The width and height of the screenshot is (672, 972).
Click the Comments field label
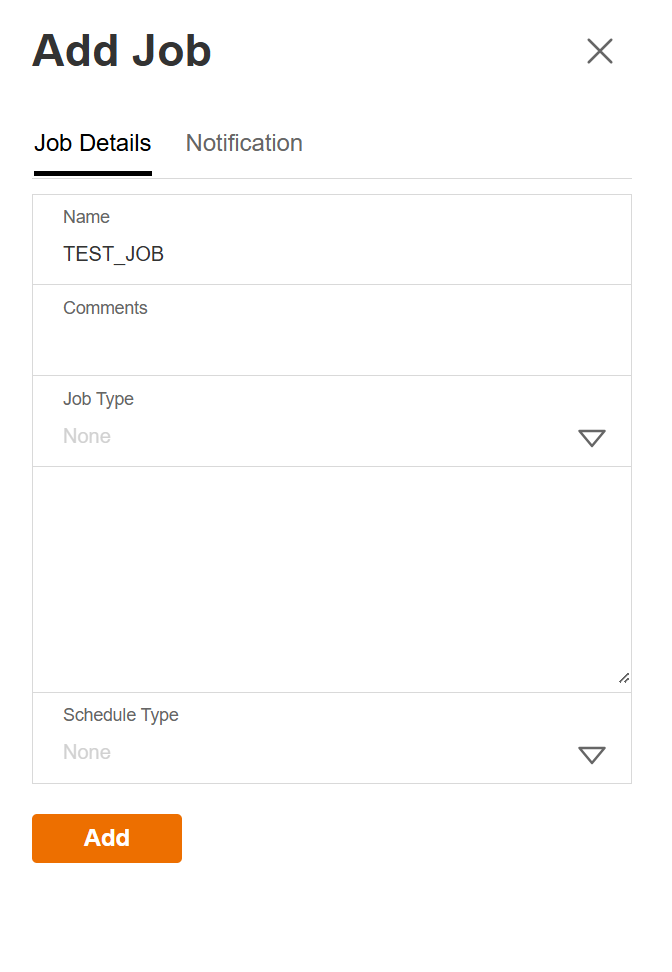point(105,308)
